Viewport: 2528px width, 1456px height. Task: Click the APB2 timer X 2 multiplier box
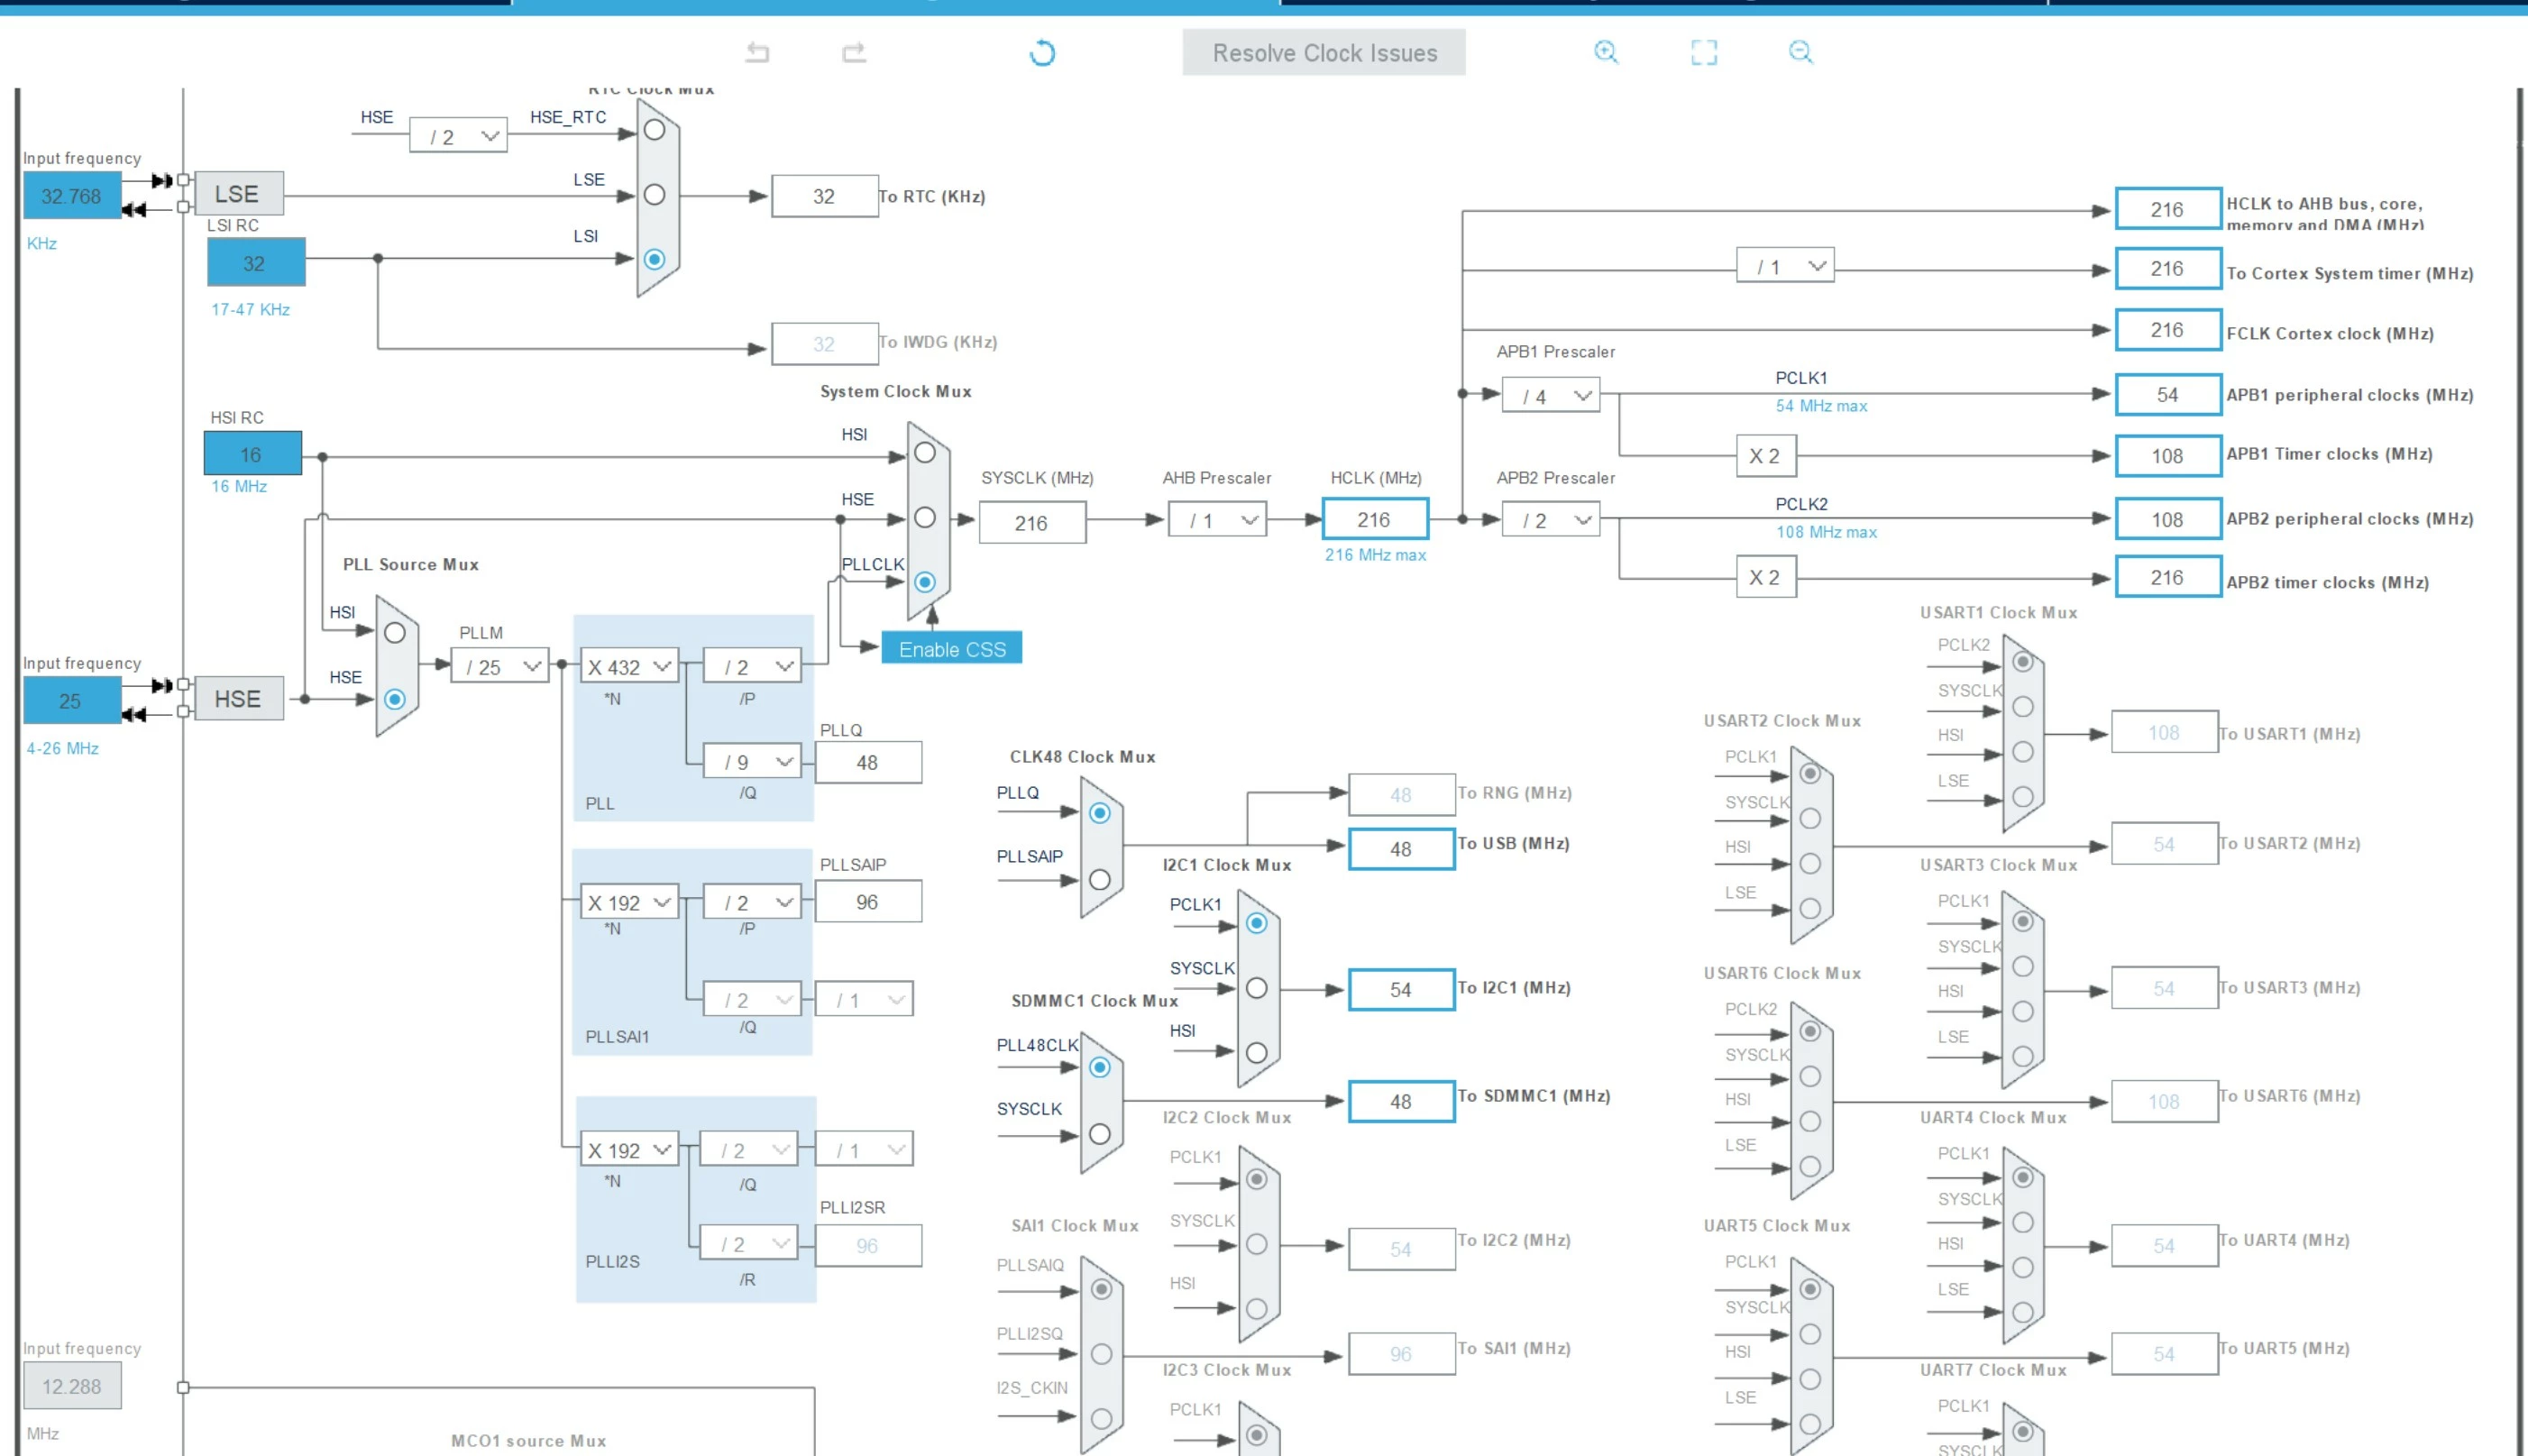[x=1766, y=577]
